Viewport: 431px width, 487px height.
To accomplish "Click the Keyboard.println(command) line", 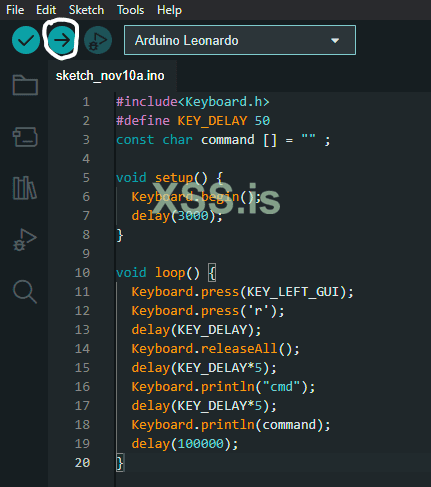I will point(231,425).
